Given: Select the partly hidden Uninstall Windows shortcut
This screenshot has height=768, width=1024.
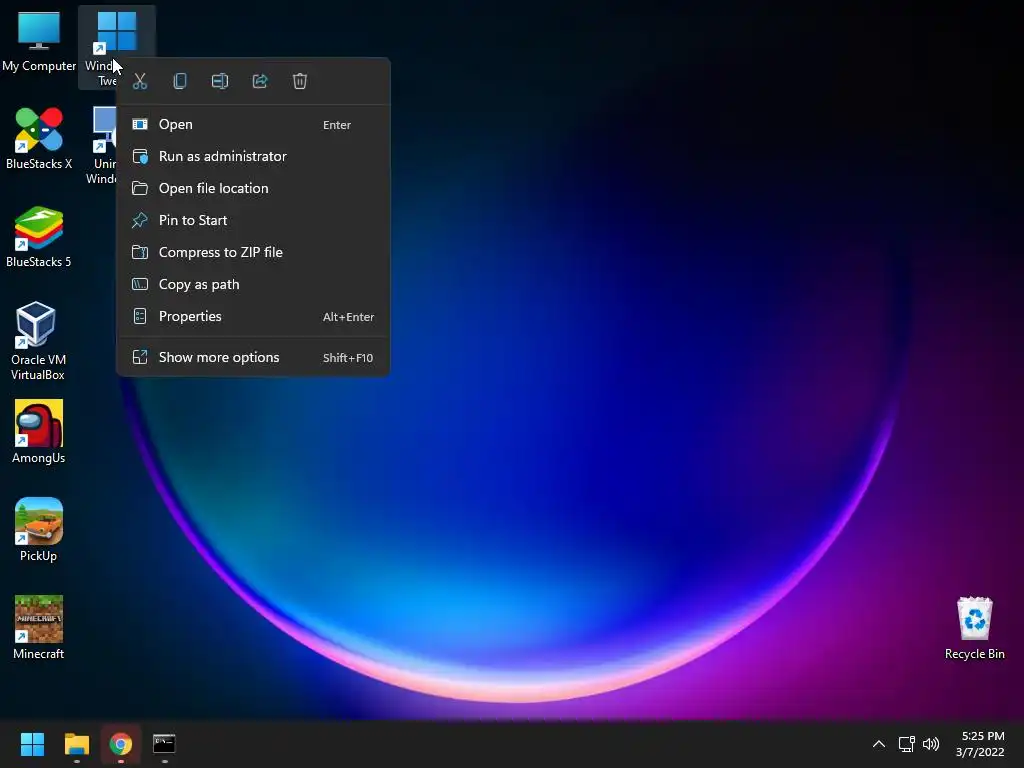Looking at the screenshot, I should (x=102, y=145).
